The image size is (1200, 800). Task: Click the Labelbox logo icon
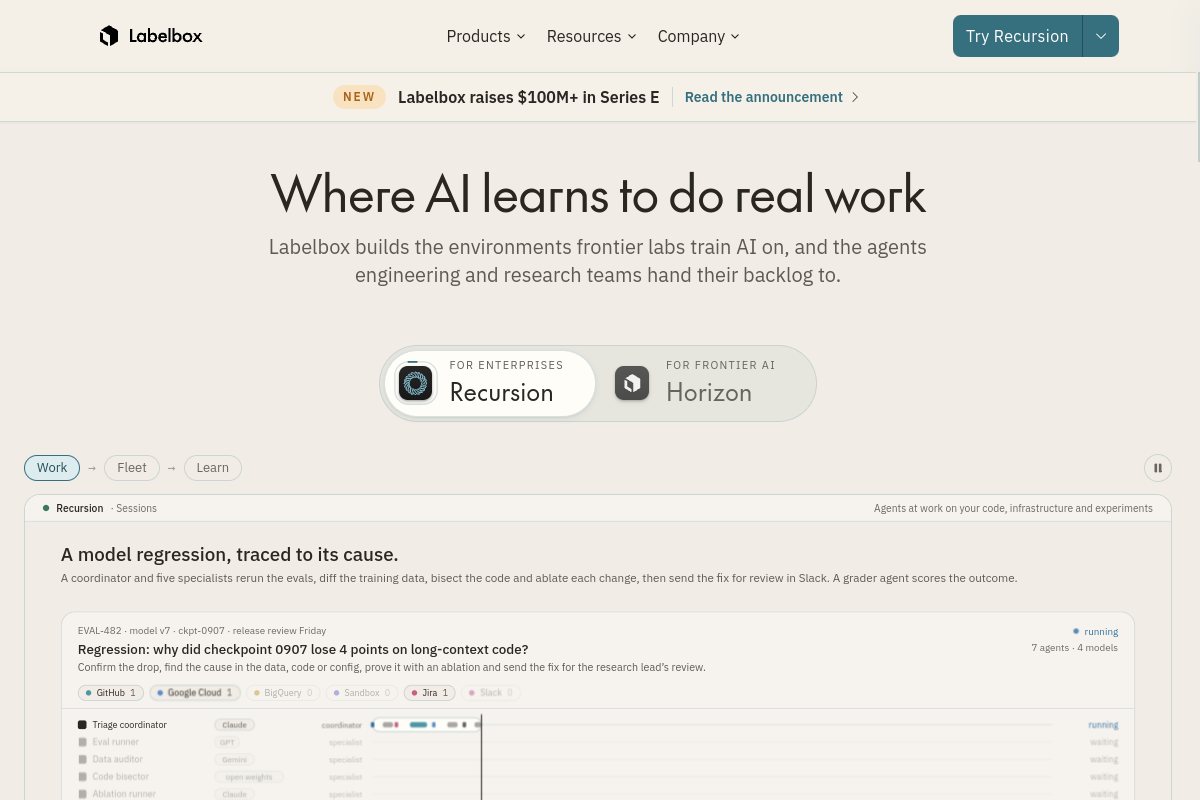click(x=109, y=36)
